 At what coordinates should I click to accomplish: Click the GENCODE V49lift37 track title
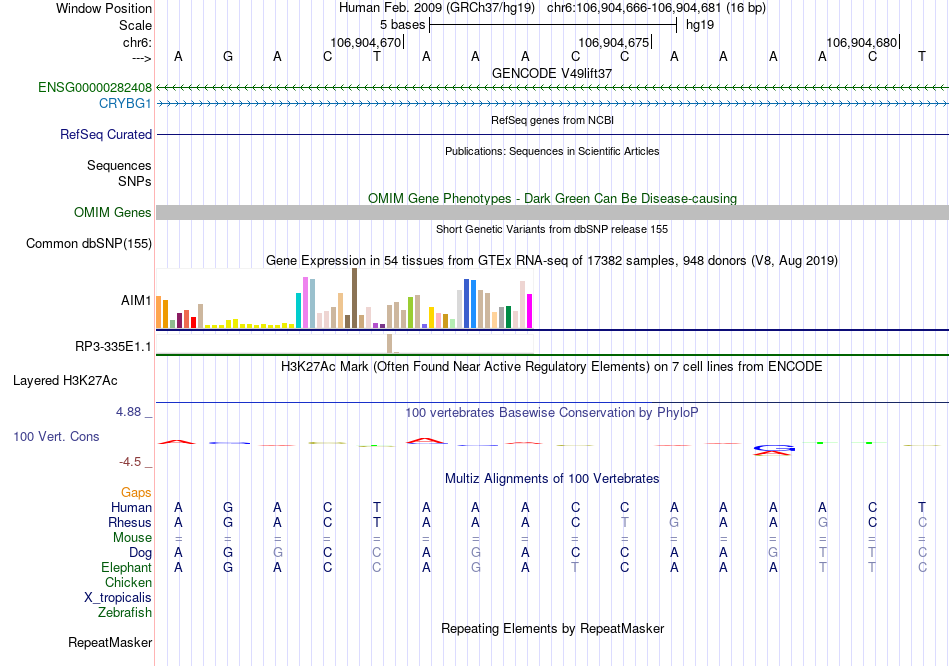pos(552,73)
